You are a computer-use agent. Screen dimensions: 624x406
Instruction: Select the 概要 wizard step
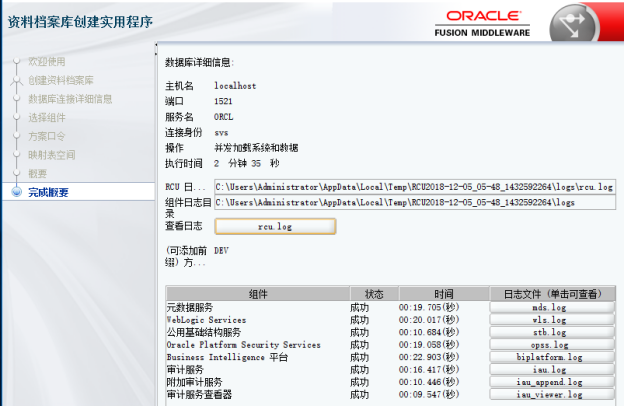coord(37,174)
